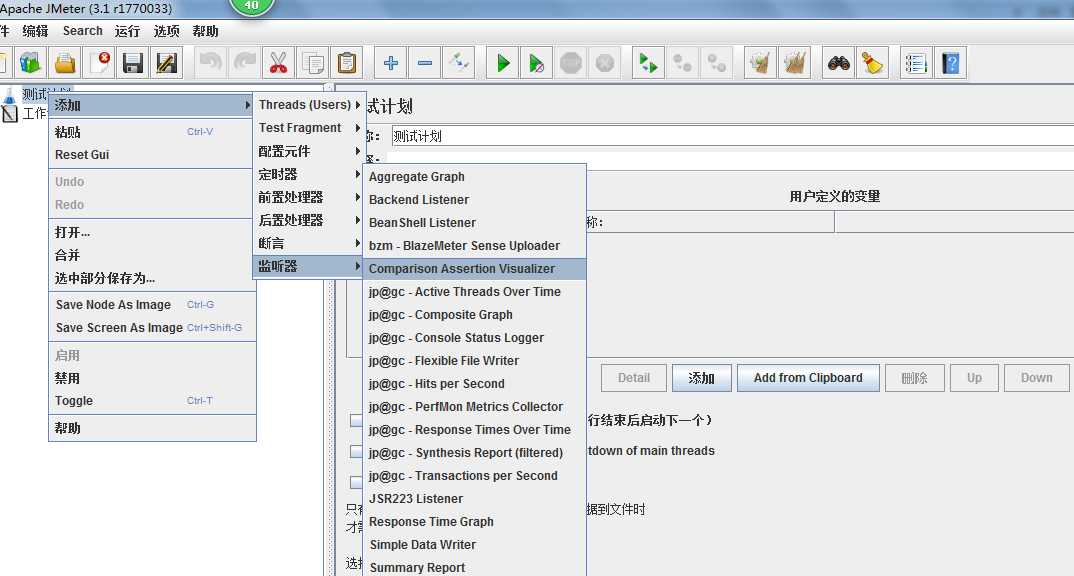Expand the 监听器 submenu
1074x576 pixels.
pyautogui.click(x=308, y=266)
